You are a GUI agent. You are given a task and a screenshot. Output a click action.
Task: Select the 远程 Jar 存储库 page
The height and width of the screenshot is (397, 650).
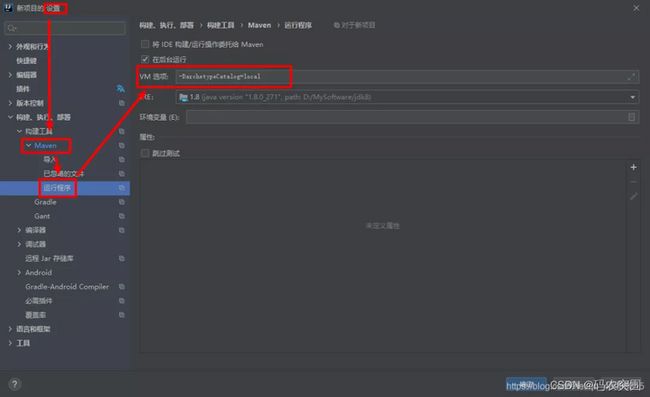49,258
